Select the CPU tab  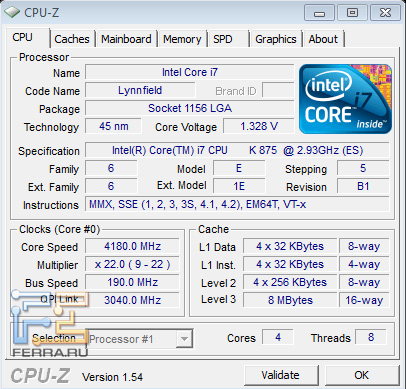[x=27, y=38]
